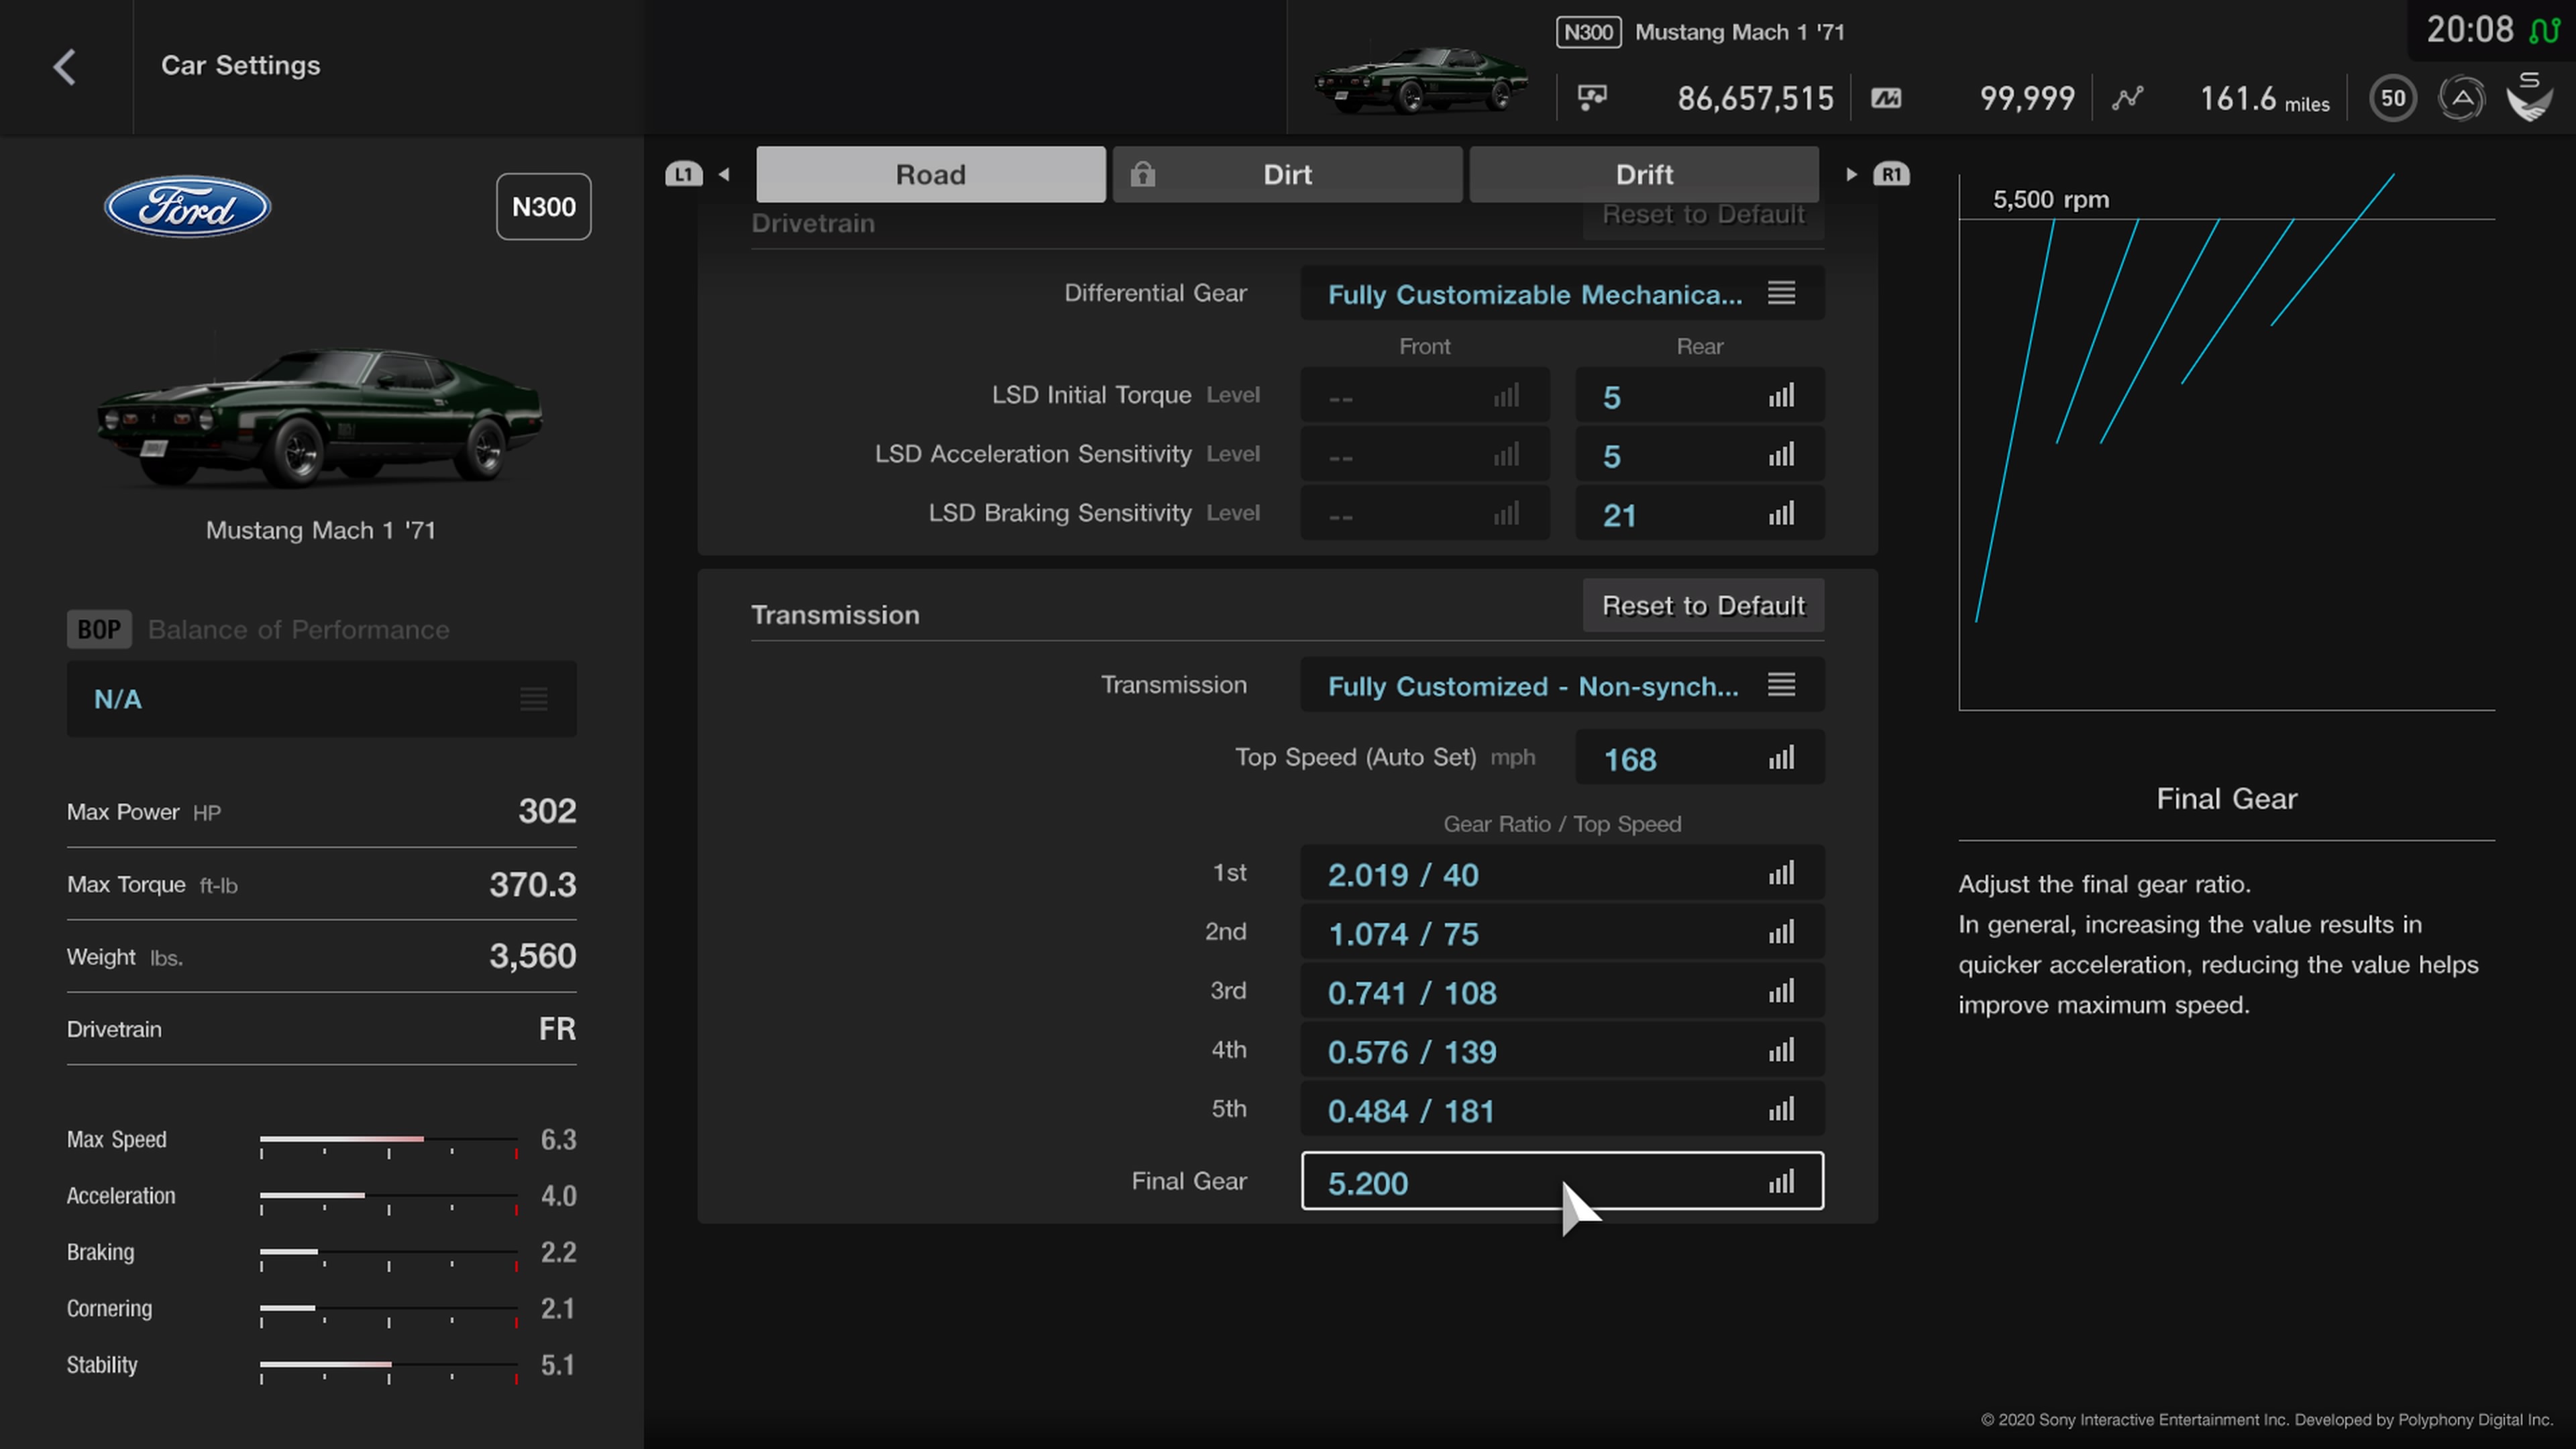2576x1449 pixels.
Task: Click bars icon on LSD Braking Sensitivity rear
Action: tap(1781, 513)
